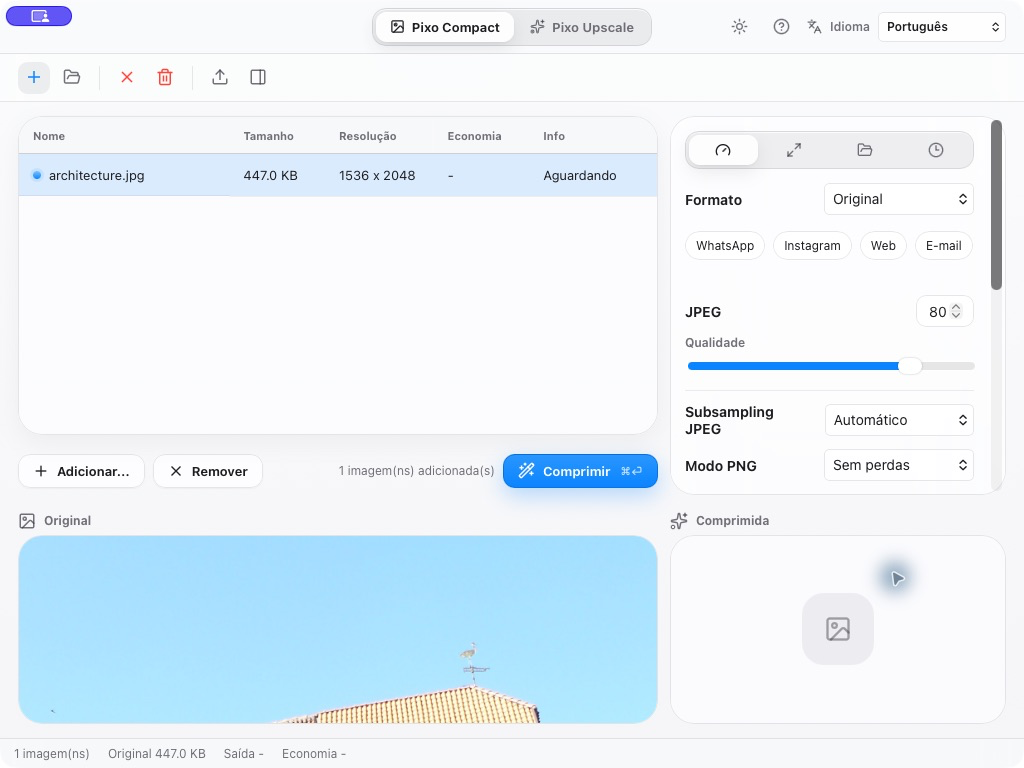Viewport: 1024px width, 768px height.
Task: Click the red trash can icon
Action: point(165,77)
